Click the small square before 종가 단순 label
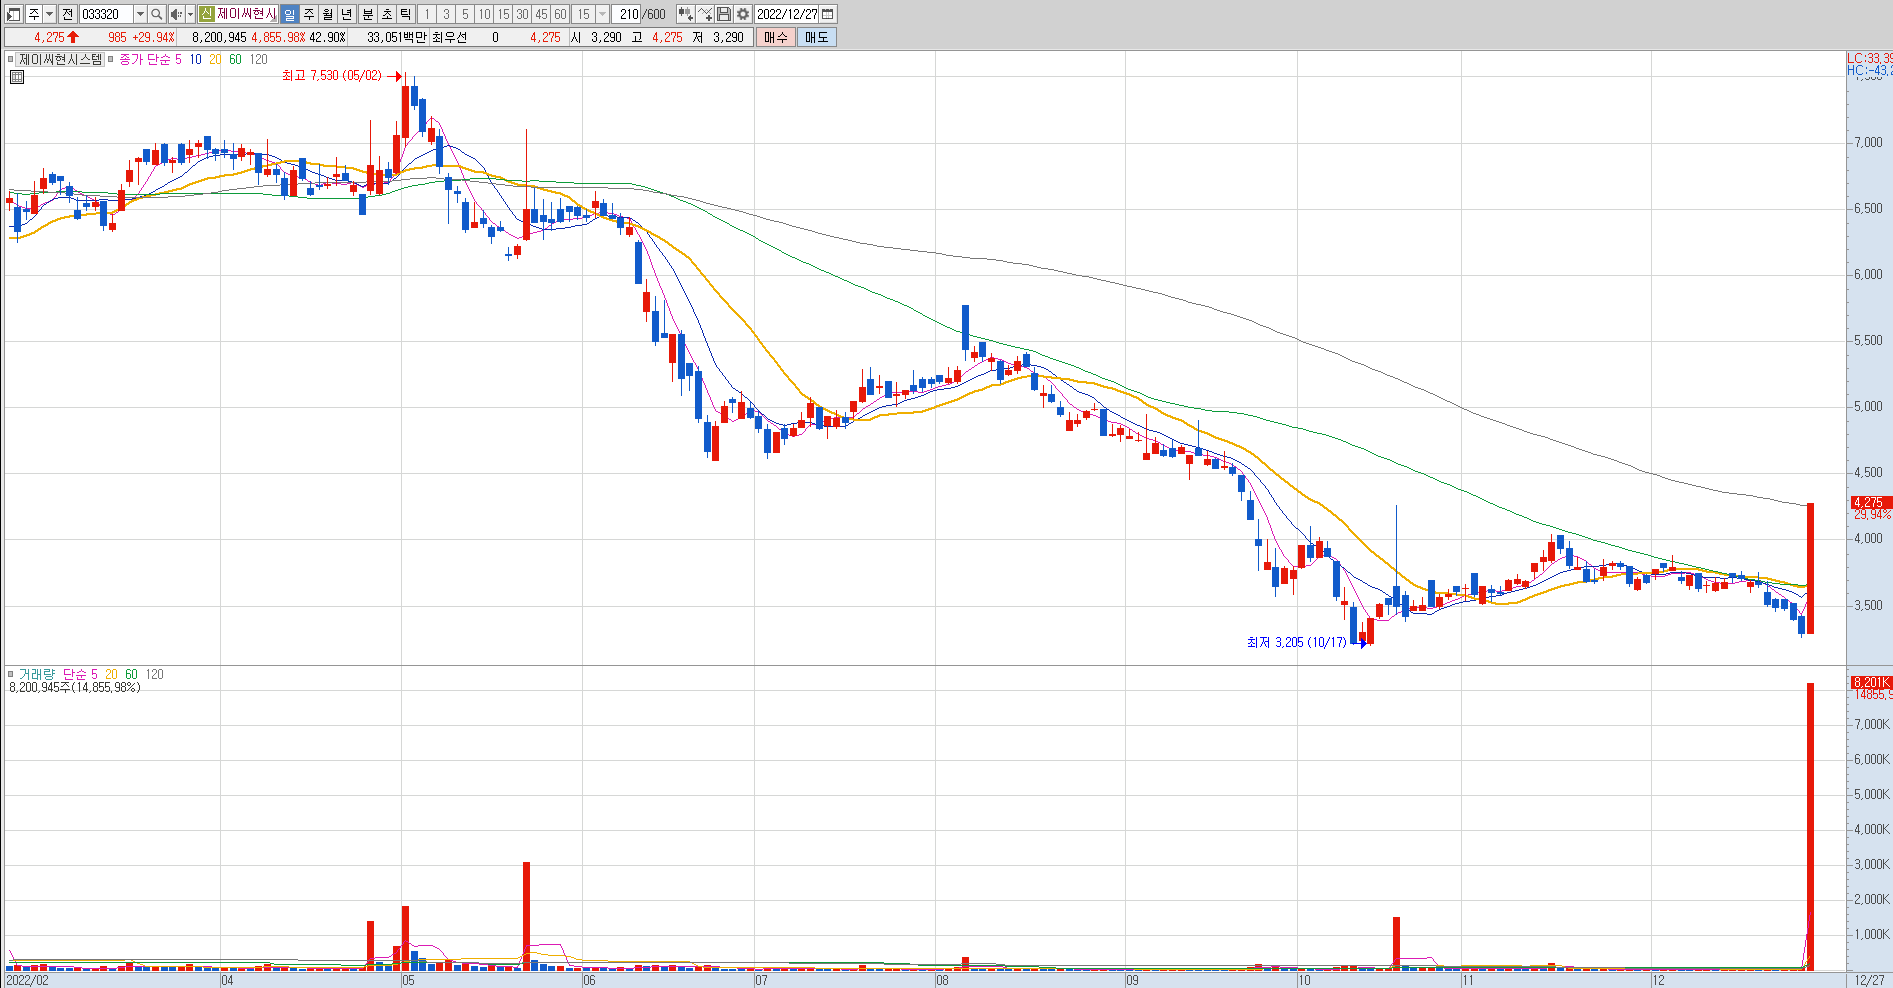This screenshot has height=988, width=1893. click(111, 60)
